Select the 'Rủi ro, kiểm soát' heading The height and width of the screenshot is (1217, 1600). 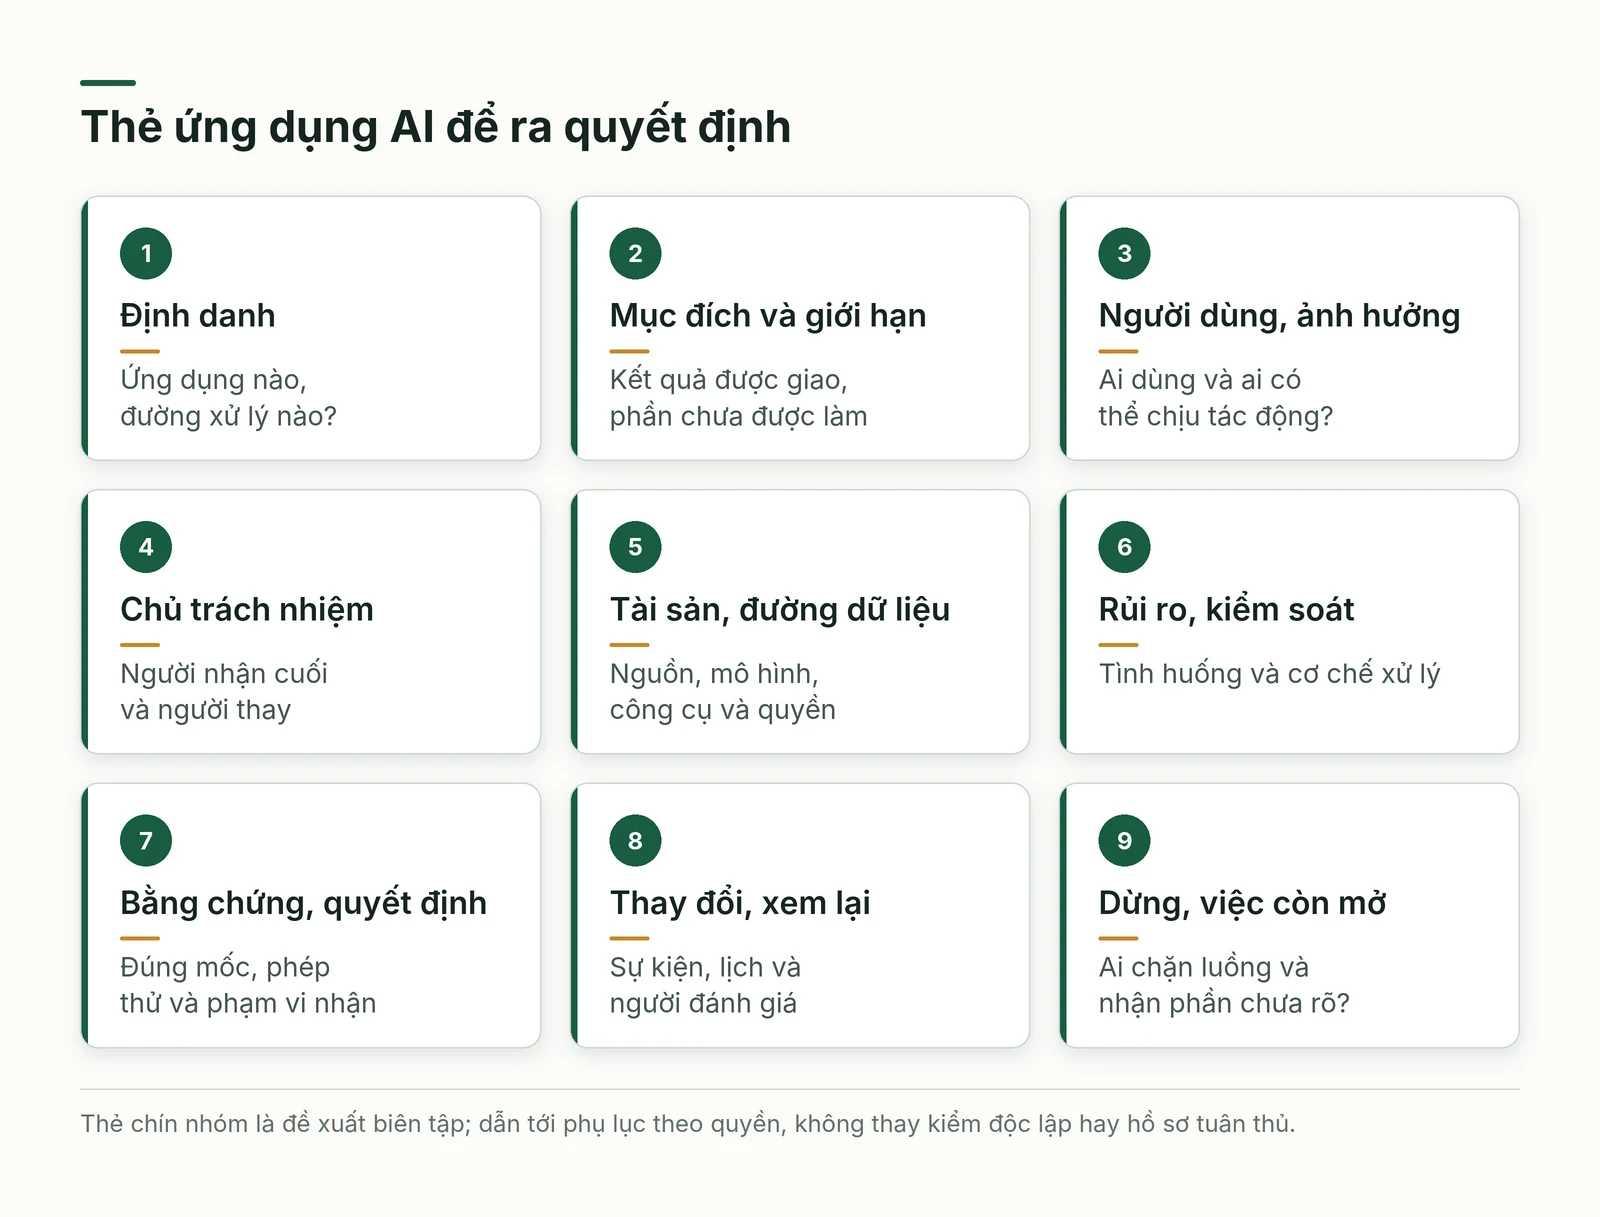(1226, 609)
